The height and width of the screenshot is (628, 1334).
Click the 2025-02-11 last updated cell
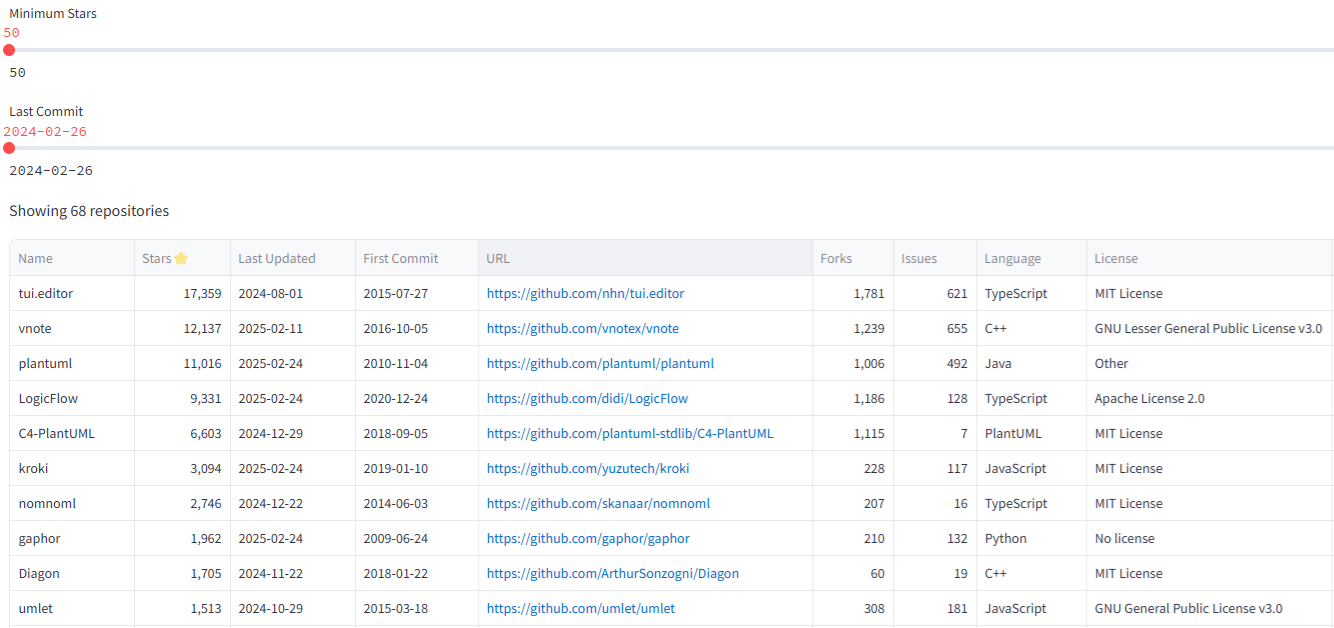(293, 329)
